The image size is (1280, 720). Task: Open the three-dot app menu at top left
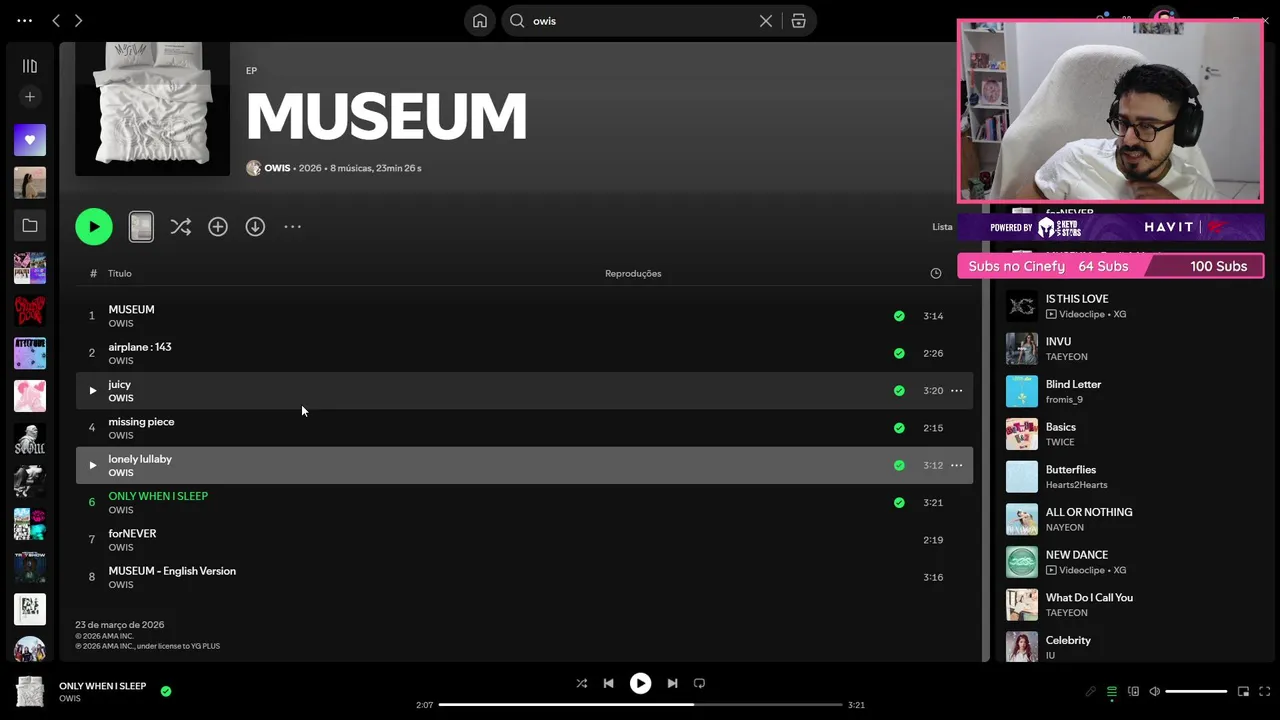25,21
